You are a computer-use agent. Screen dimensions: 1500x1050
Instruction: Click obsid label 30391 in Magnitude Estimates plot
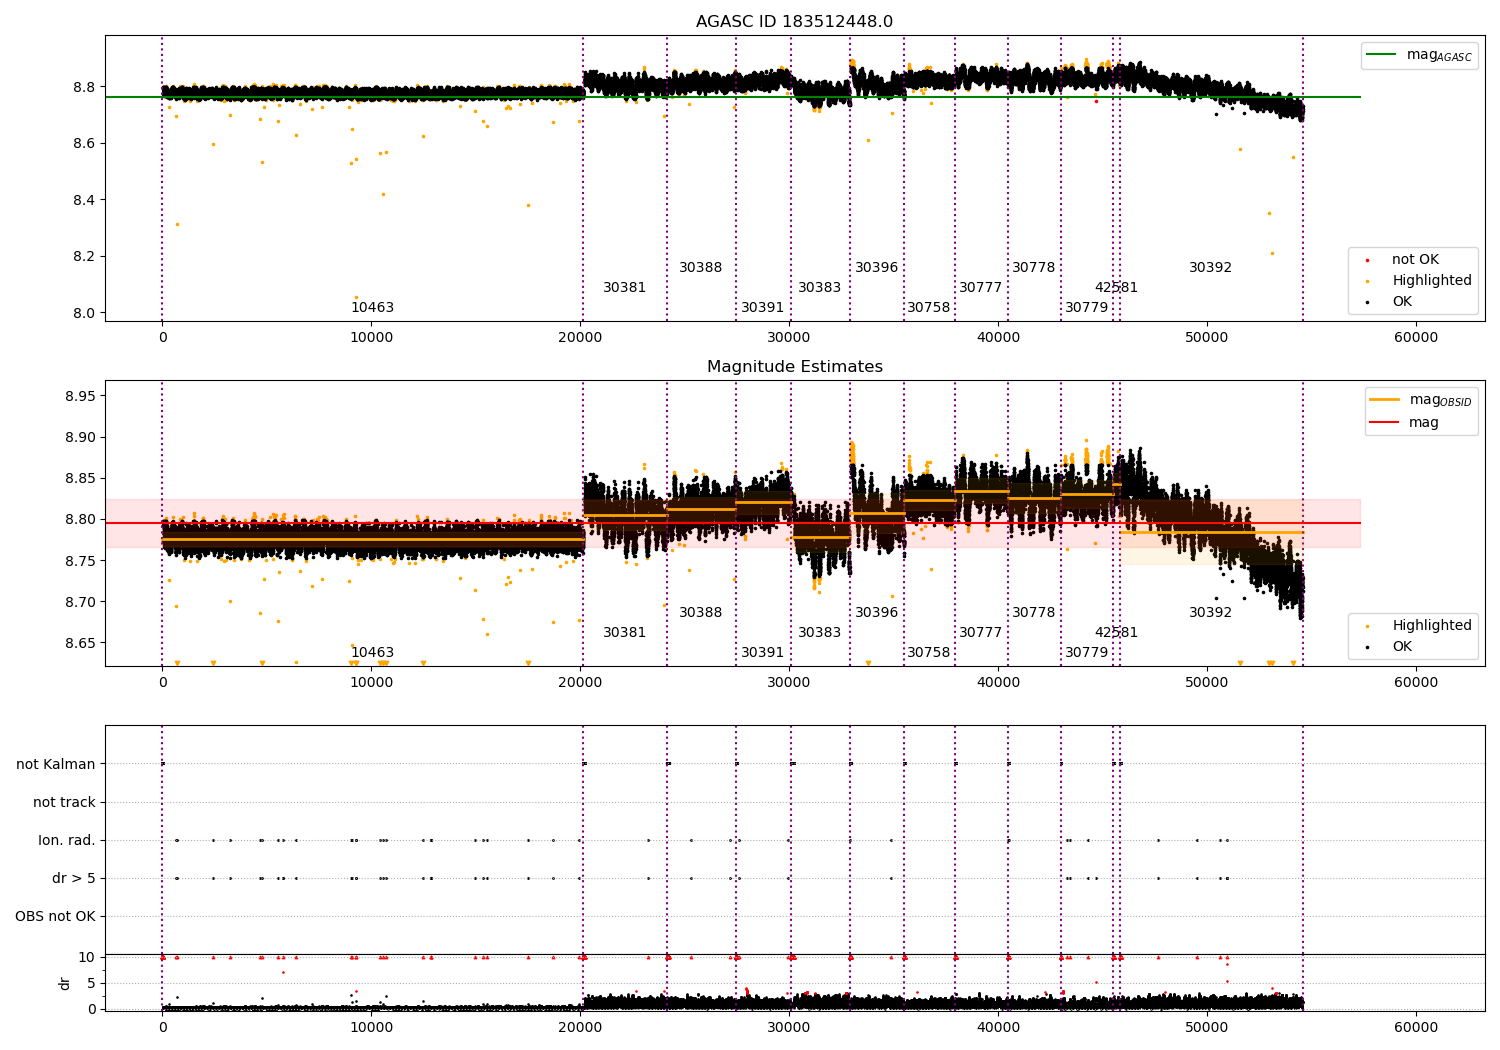pos(762,653)
